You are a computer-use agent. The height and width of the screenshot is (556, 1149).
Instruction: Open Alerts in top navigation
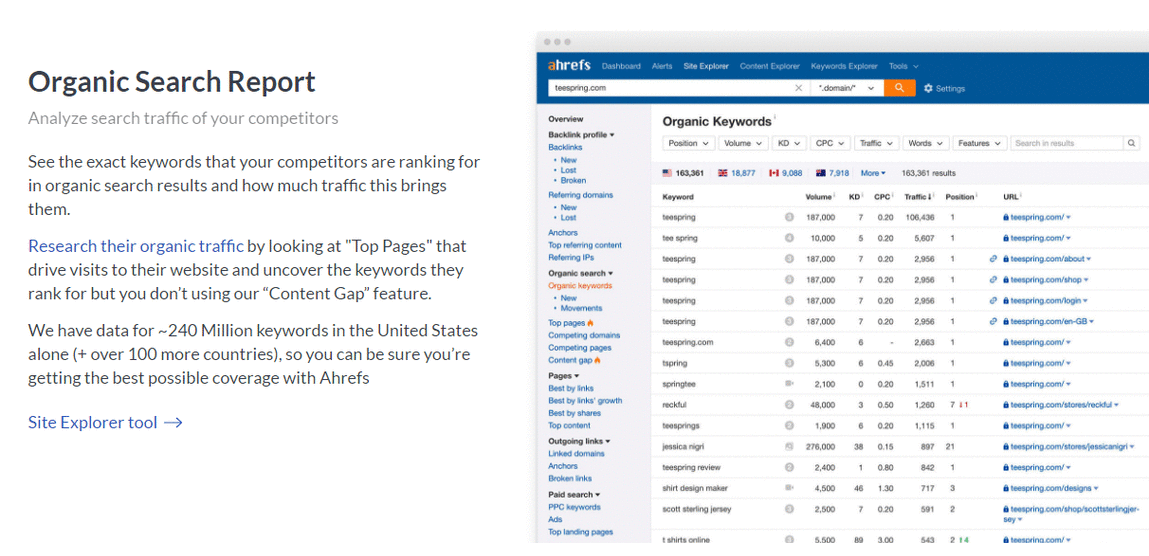pos(662,67)
